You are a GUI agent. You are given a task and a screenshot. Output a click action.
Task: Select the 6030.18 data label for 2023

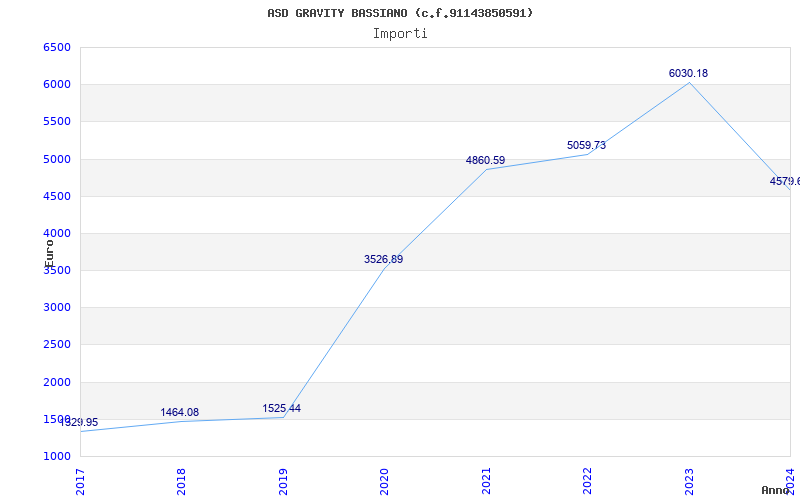[688, 73]
